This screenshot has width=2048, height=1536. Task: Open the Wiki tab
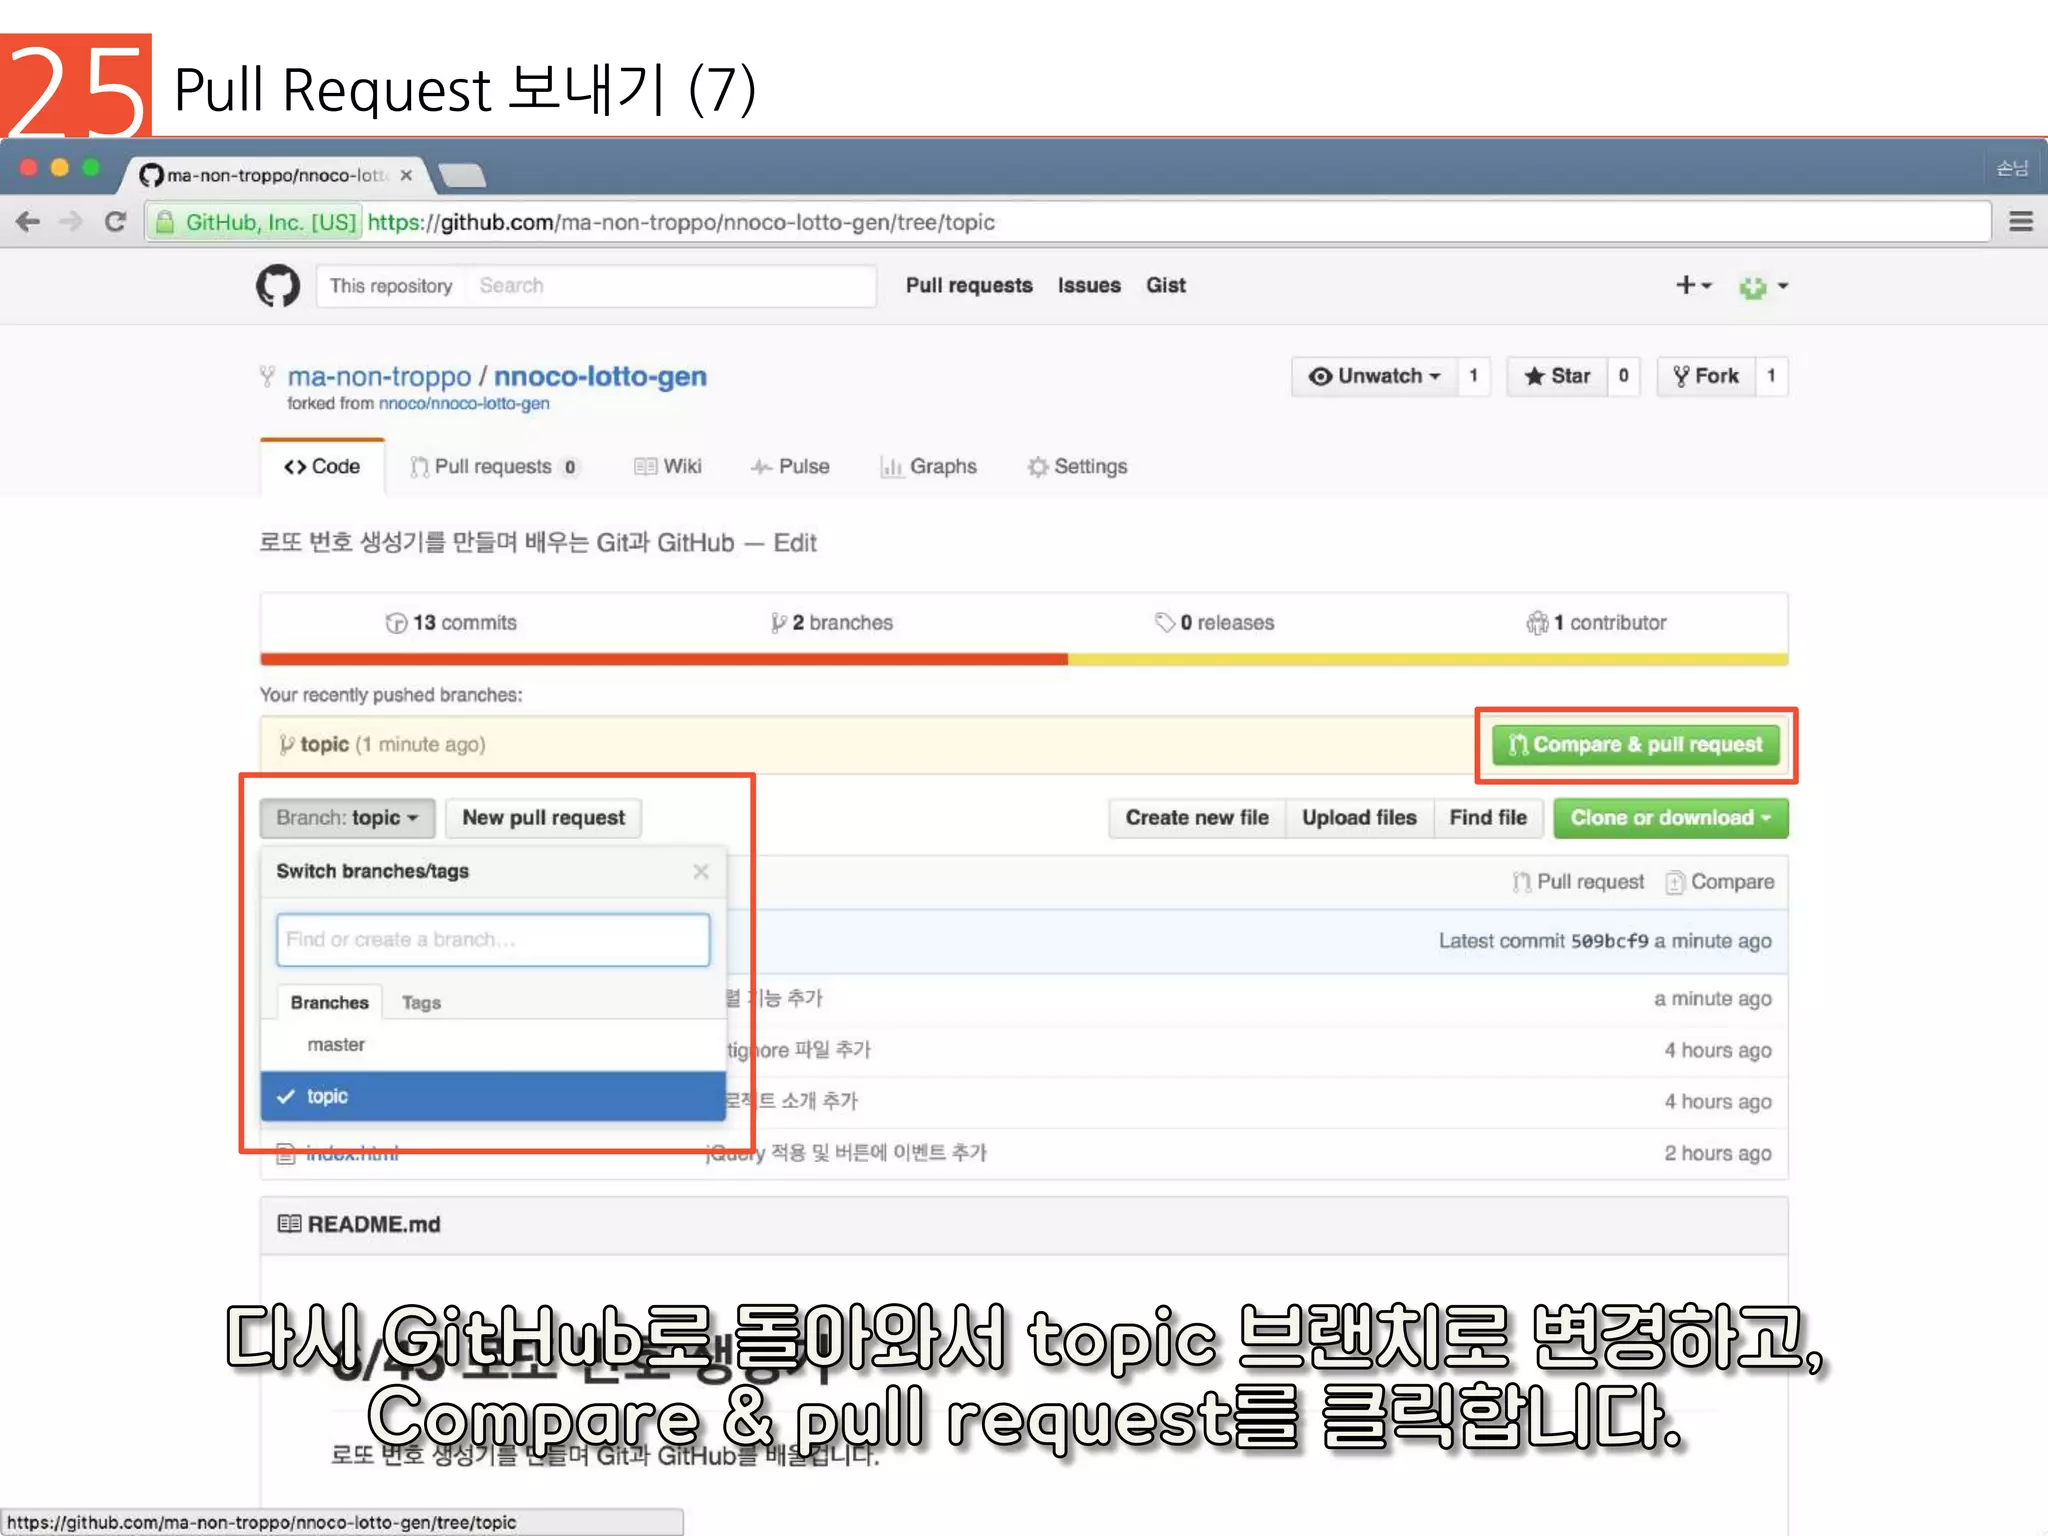click(668, 467)
